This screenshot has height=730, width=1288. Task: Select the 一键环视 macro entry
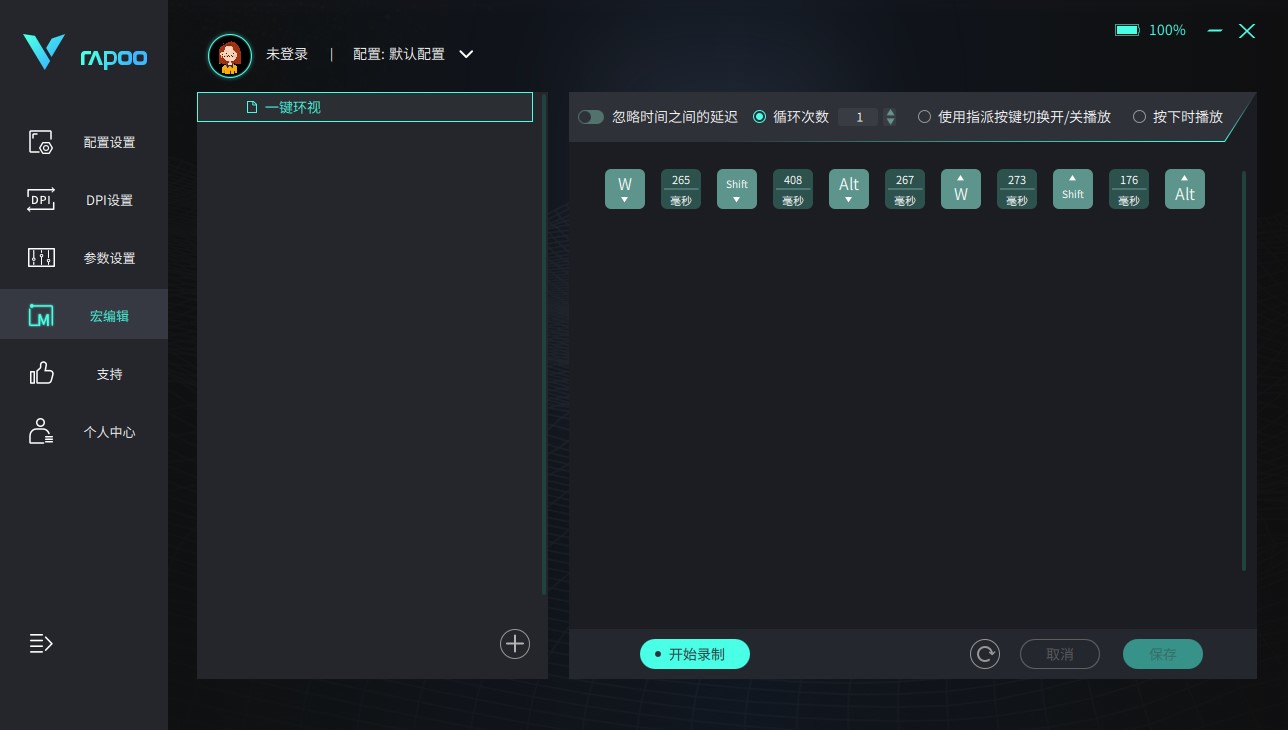[x=365, y=107]
